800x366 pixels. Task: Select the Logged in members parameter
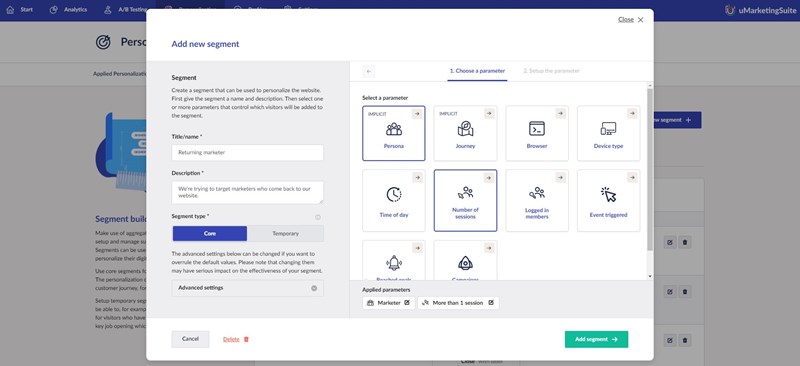(x=537, y=201)
